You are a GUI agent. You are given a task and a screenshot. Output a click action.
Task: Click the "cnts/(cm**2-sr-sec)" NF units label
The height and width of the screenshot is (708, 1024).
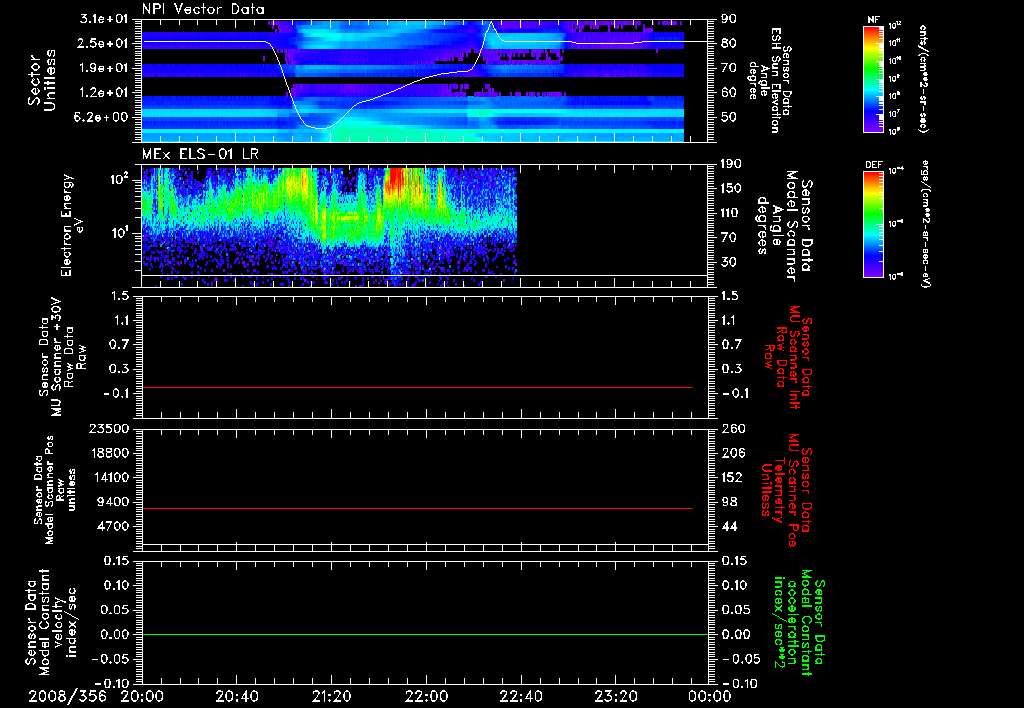click(923, 78)
